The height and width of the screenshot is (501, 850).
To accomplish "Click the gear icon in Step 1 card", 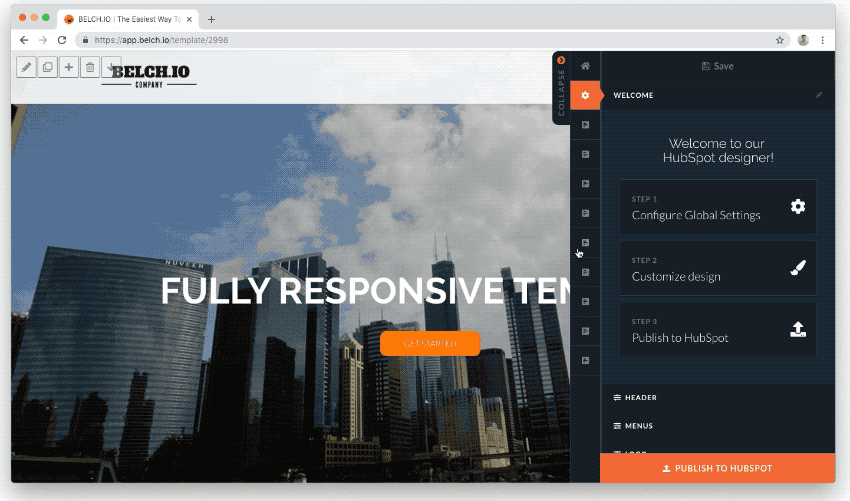I will (797, 207).
